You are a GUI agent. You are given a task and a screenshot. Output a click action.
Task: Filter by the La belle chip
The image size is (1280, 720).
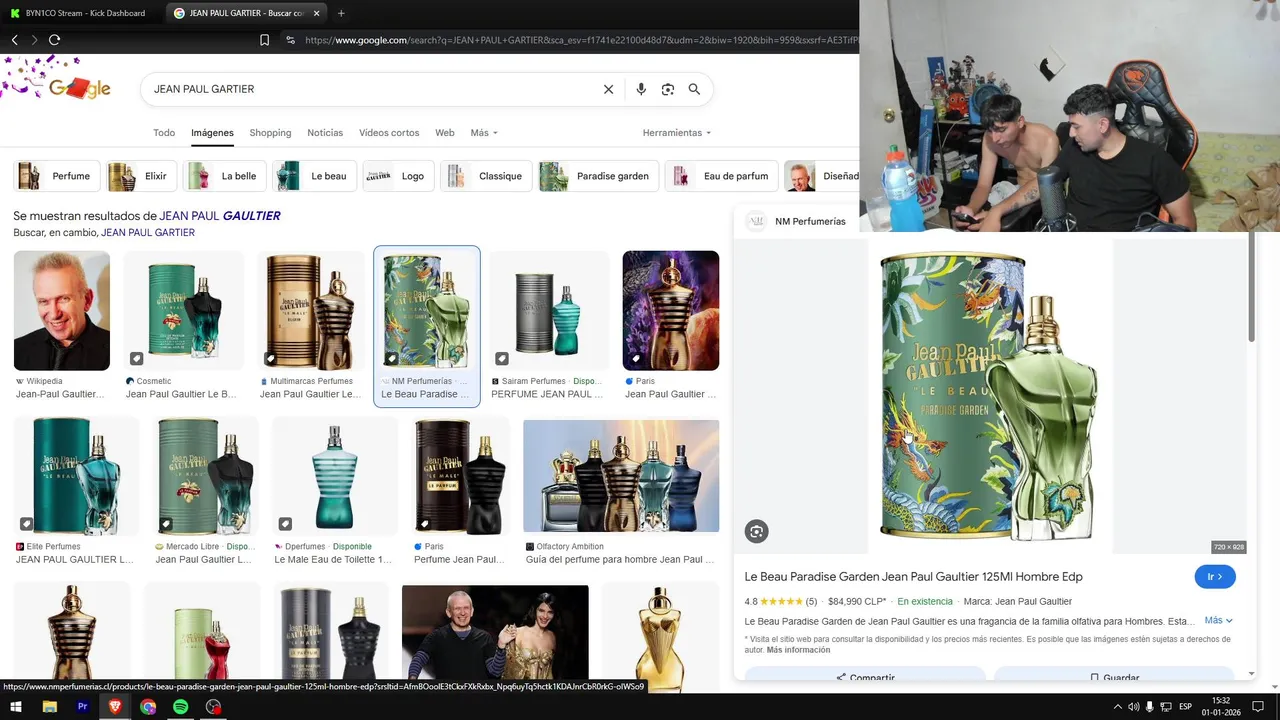(225, 176)
